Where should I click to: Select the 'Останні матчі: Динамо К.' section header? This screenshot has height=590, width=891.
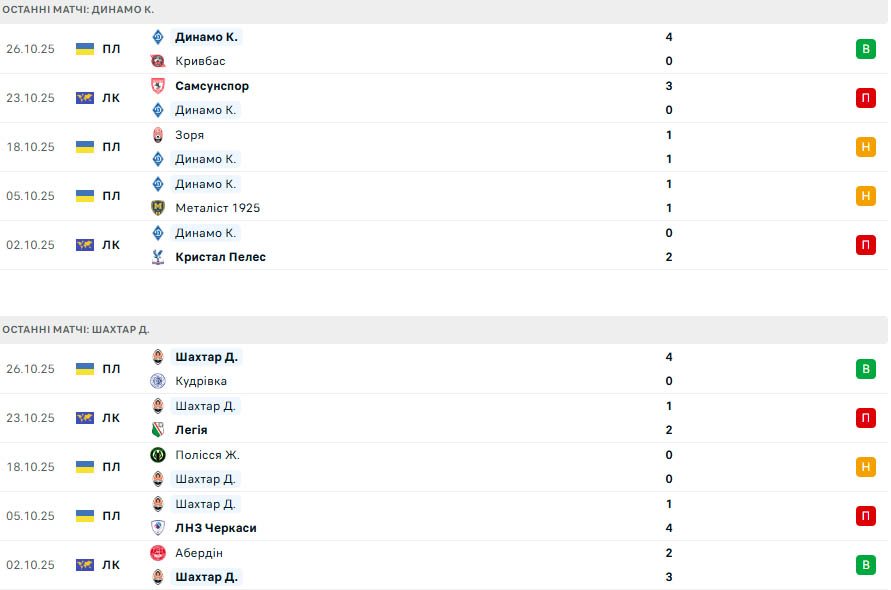point(78,9)
